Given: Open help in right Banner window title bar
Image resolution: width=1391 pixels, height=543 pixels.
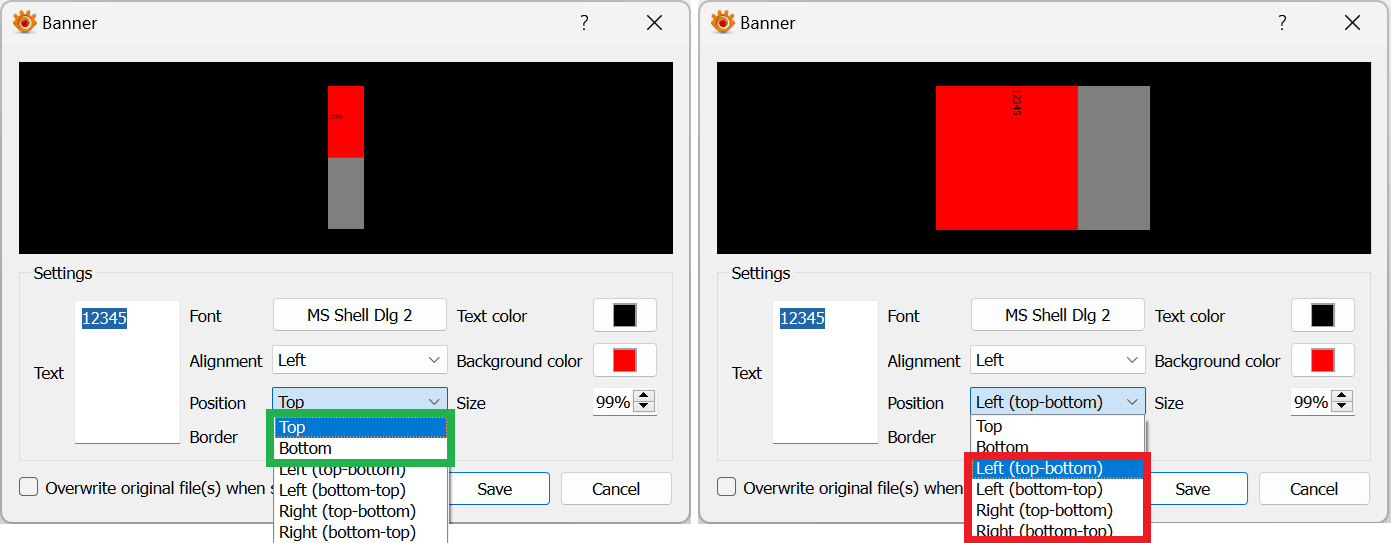Looking at the screenshot, I should [1282, 22].
